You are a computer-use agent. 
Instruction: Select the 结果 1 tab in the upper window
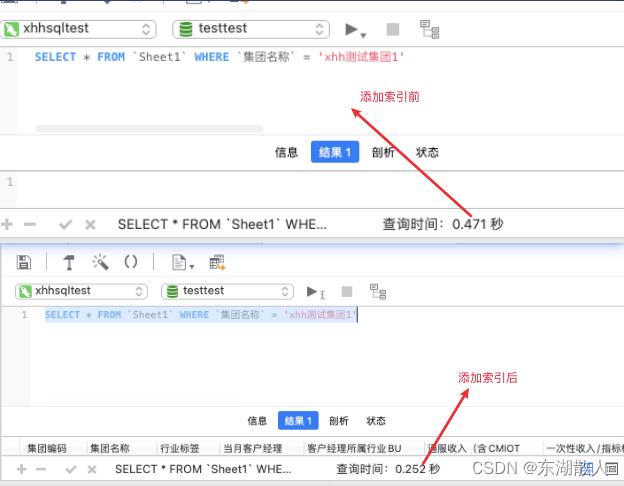[335, 152]
